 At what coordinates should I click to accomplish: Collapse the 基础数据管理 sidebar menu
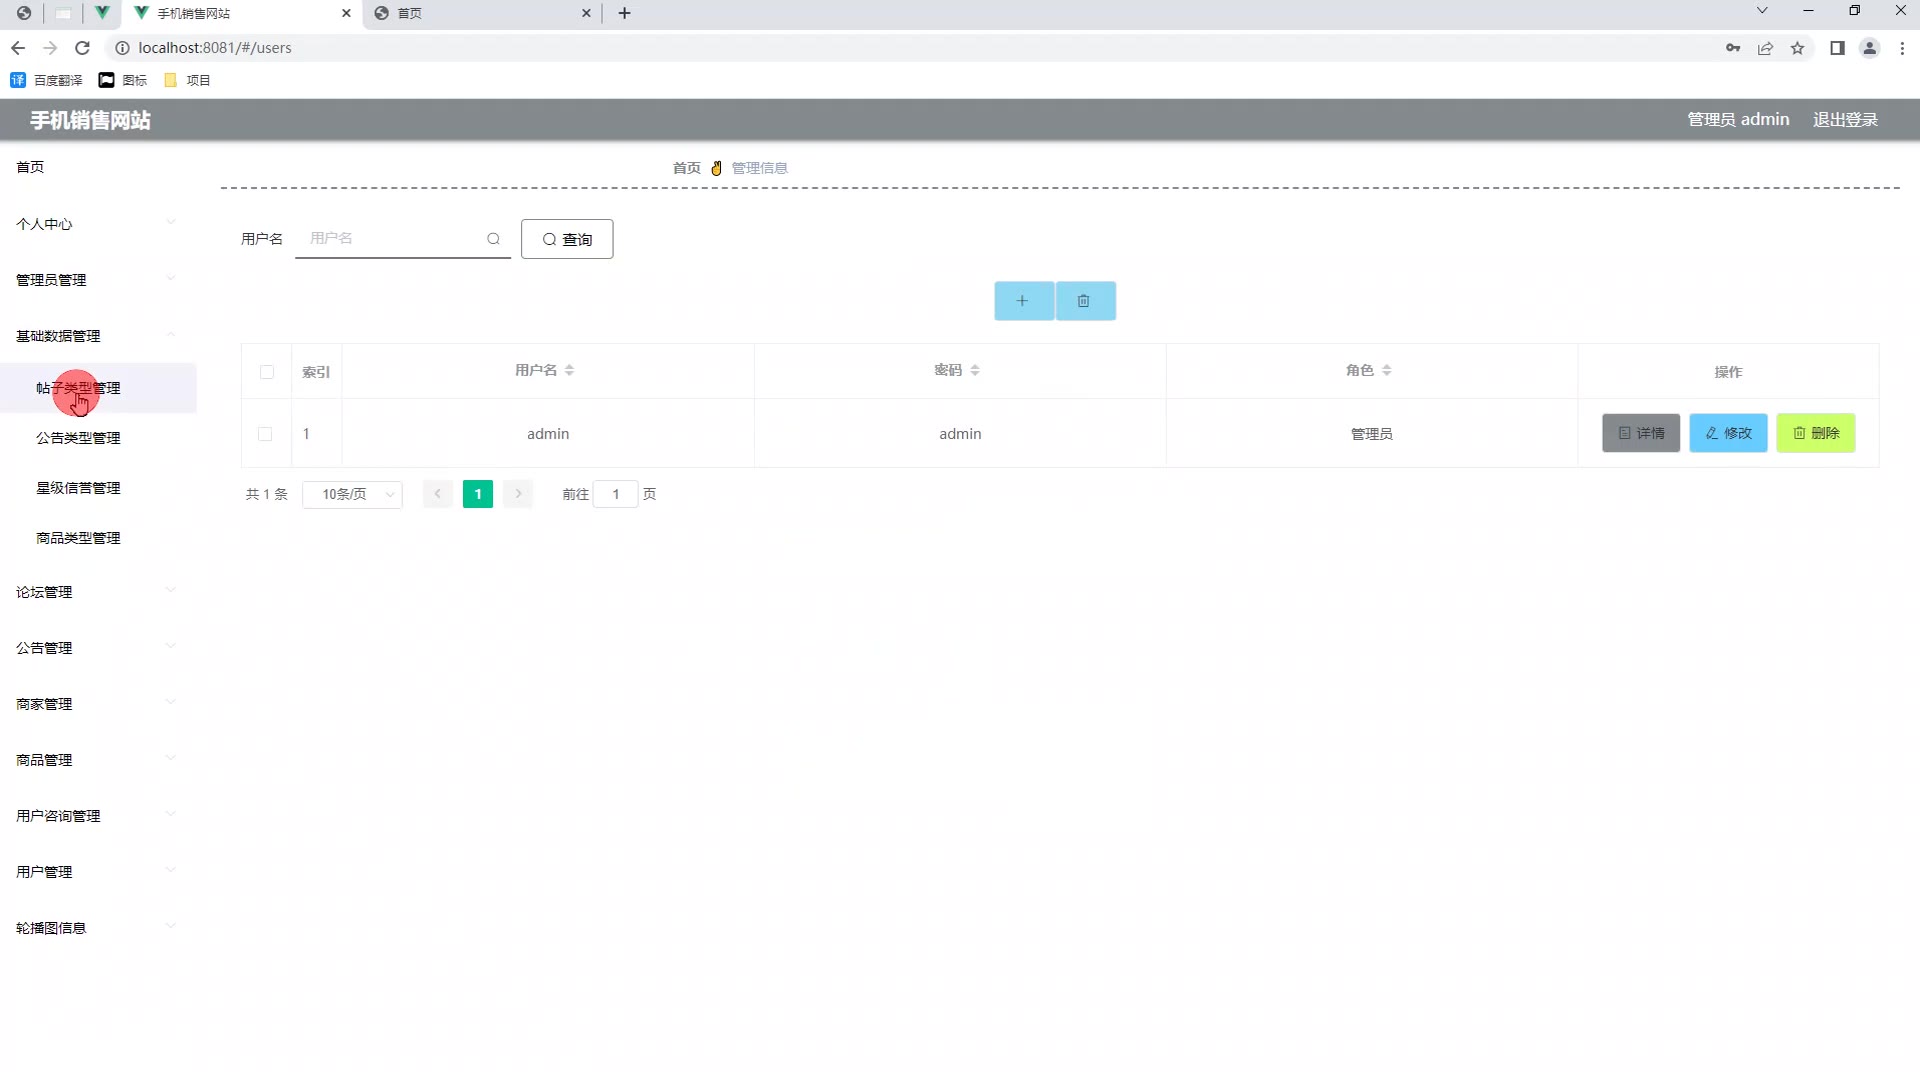coord(98,336)
